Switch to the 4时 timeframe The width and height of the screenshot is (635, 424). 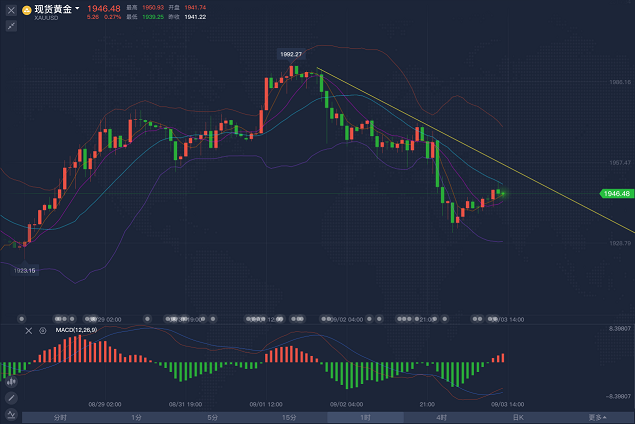pos(441,417)
